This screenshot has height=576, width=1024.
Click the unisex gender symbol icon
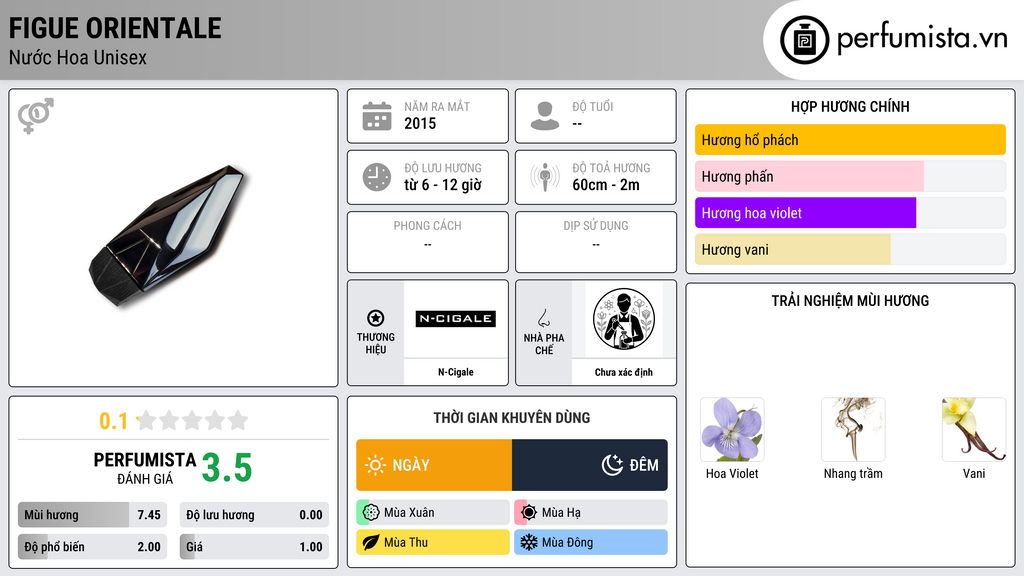pyautogui.click(x=36, y=116)
